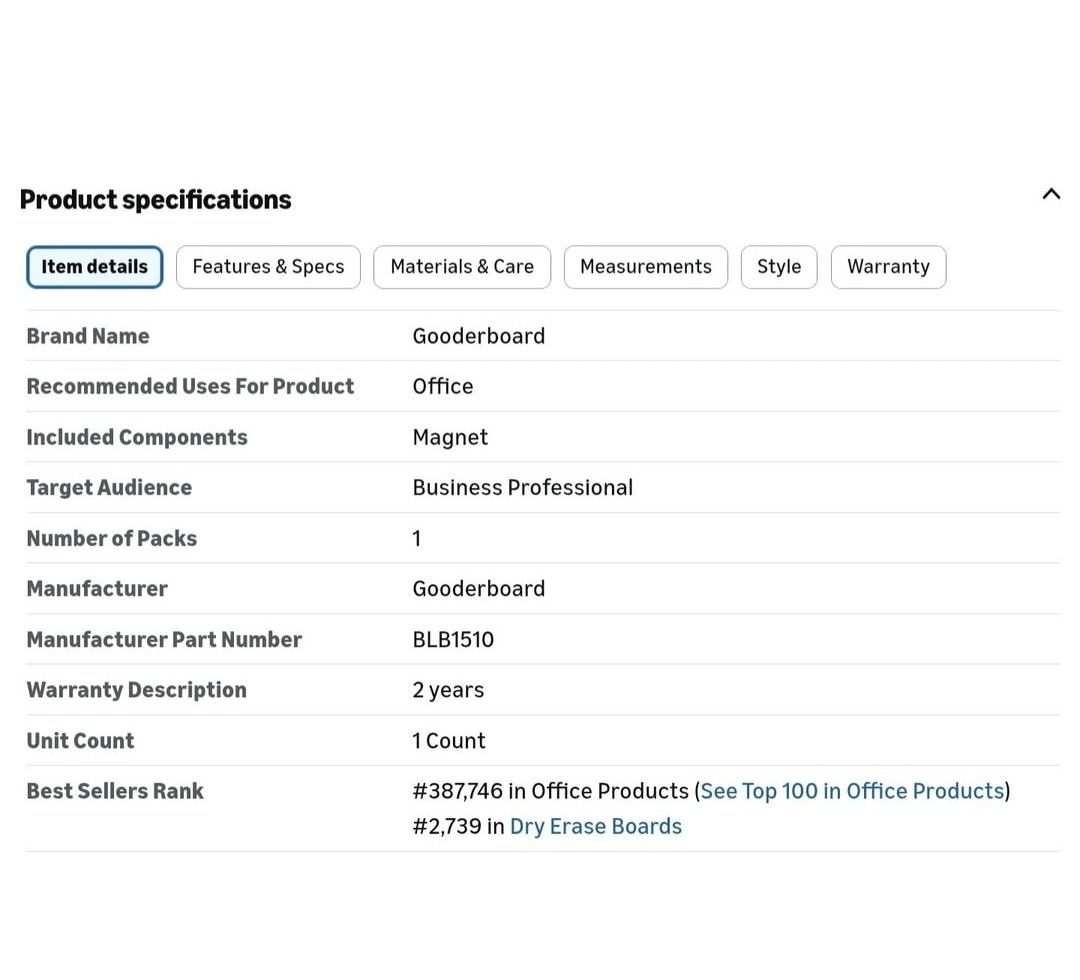Select the Item details tab
The width and height of the screenshot is (1080, 980).
click(94, 267)
